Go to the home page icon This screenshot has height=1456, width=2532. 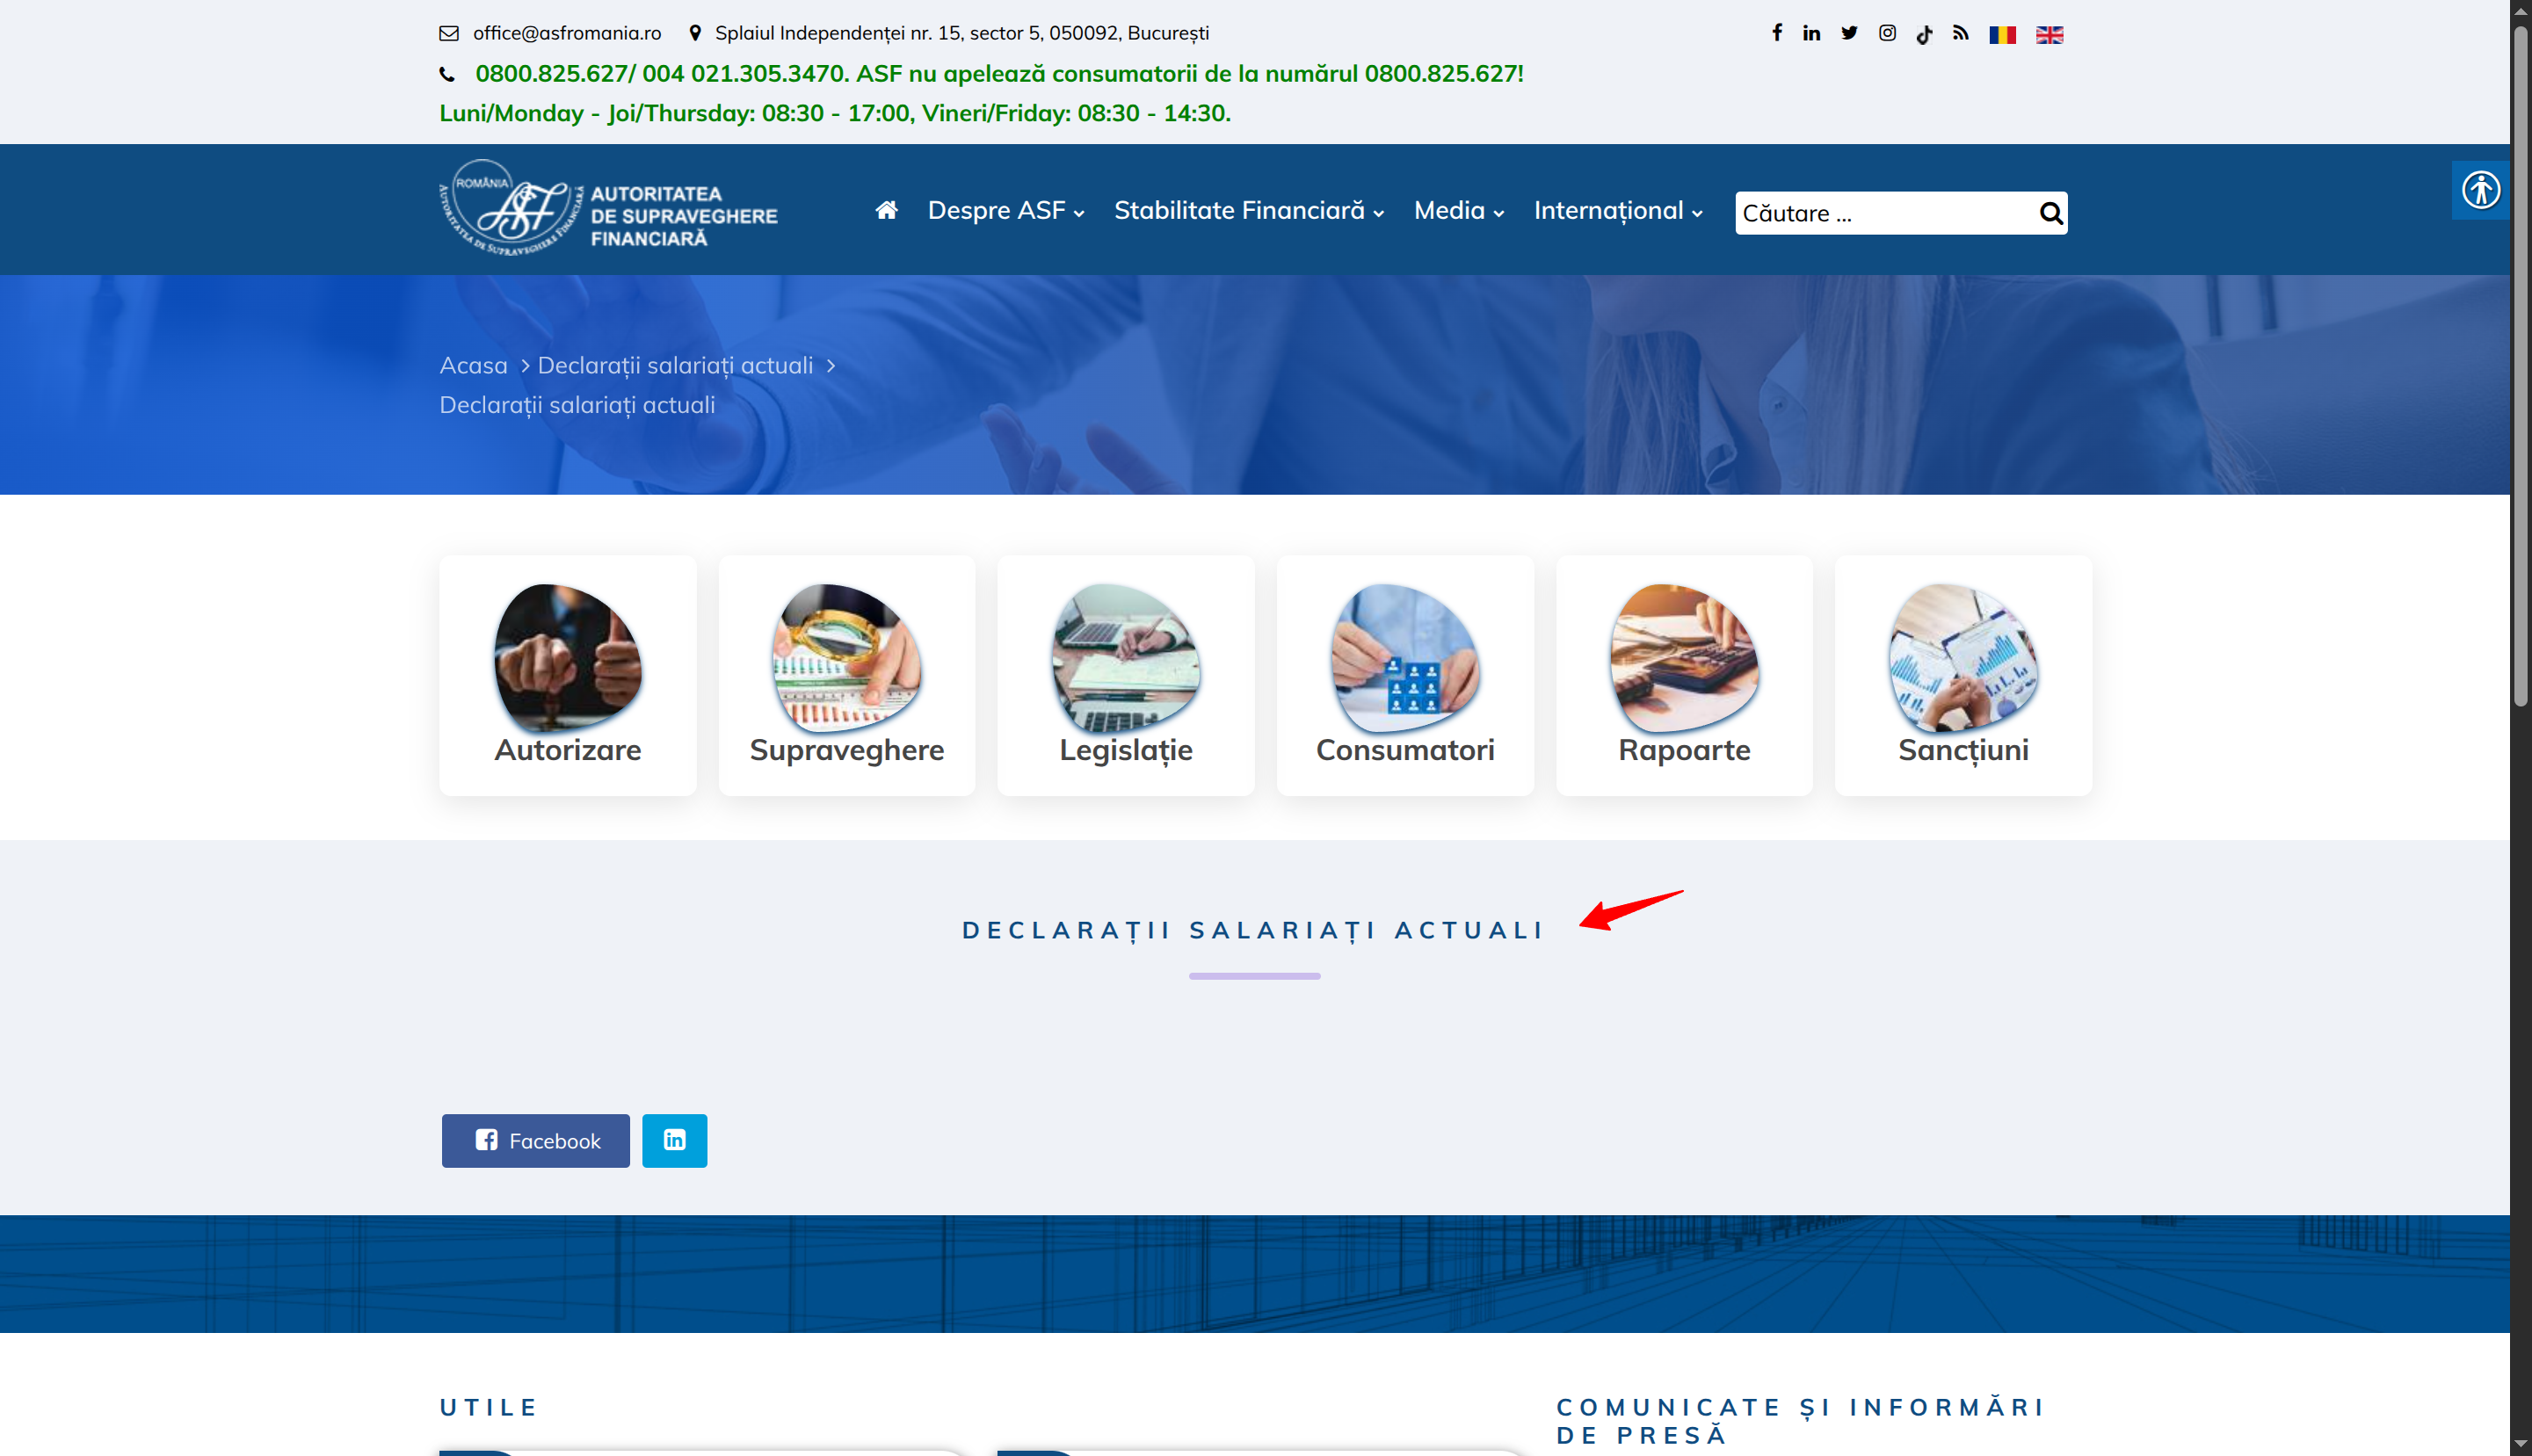tap(886, 210)
